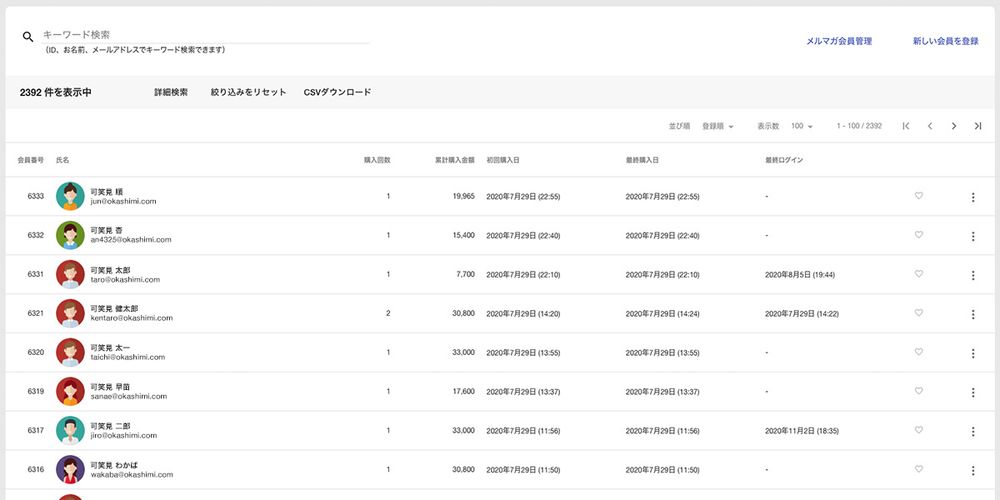Focus the キーワード検索 input field

[205, 35]
